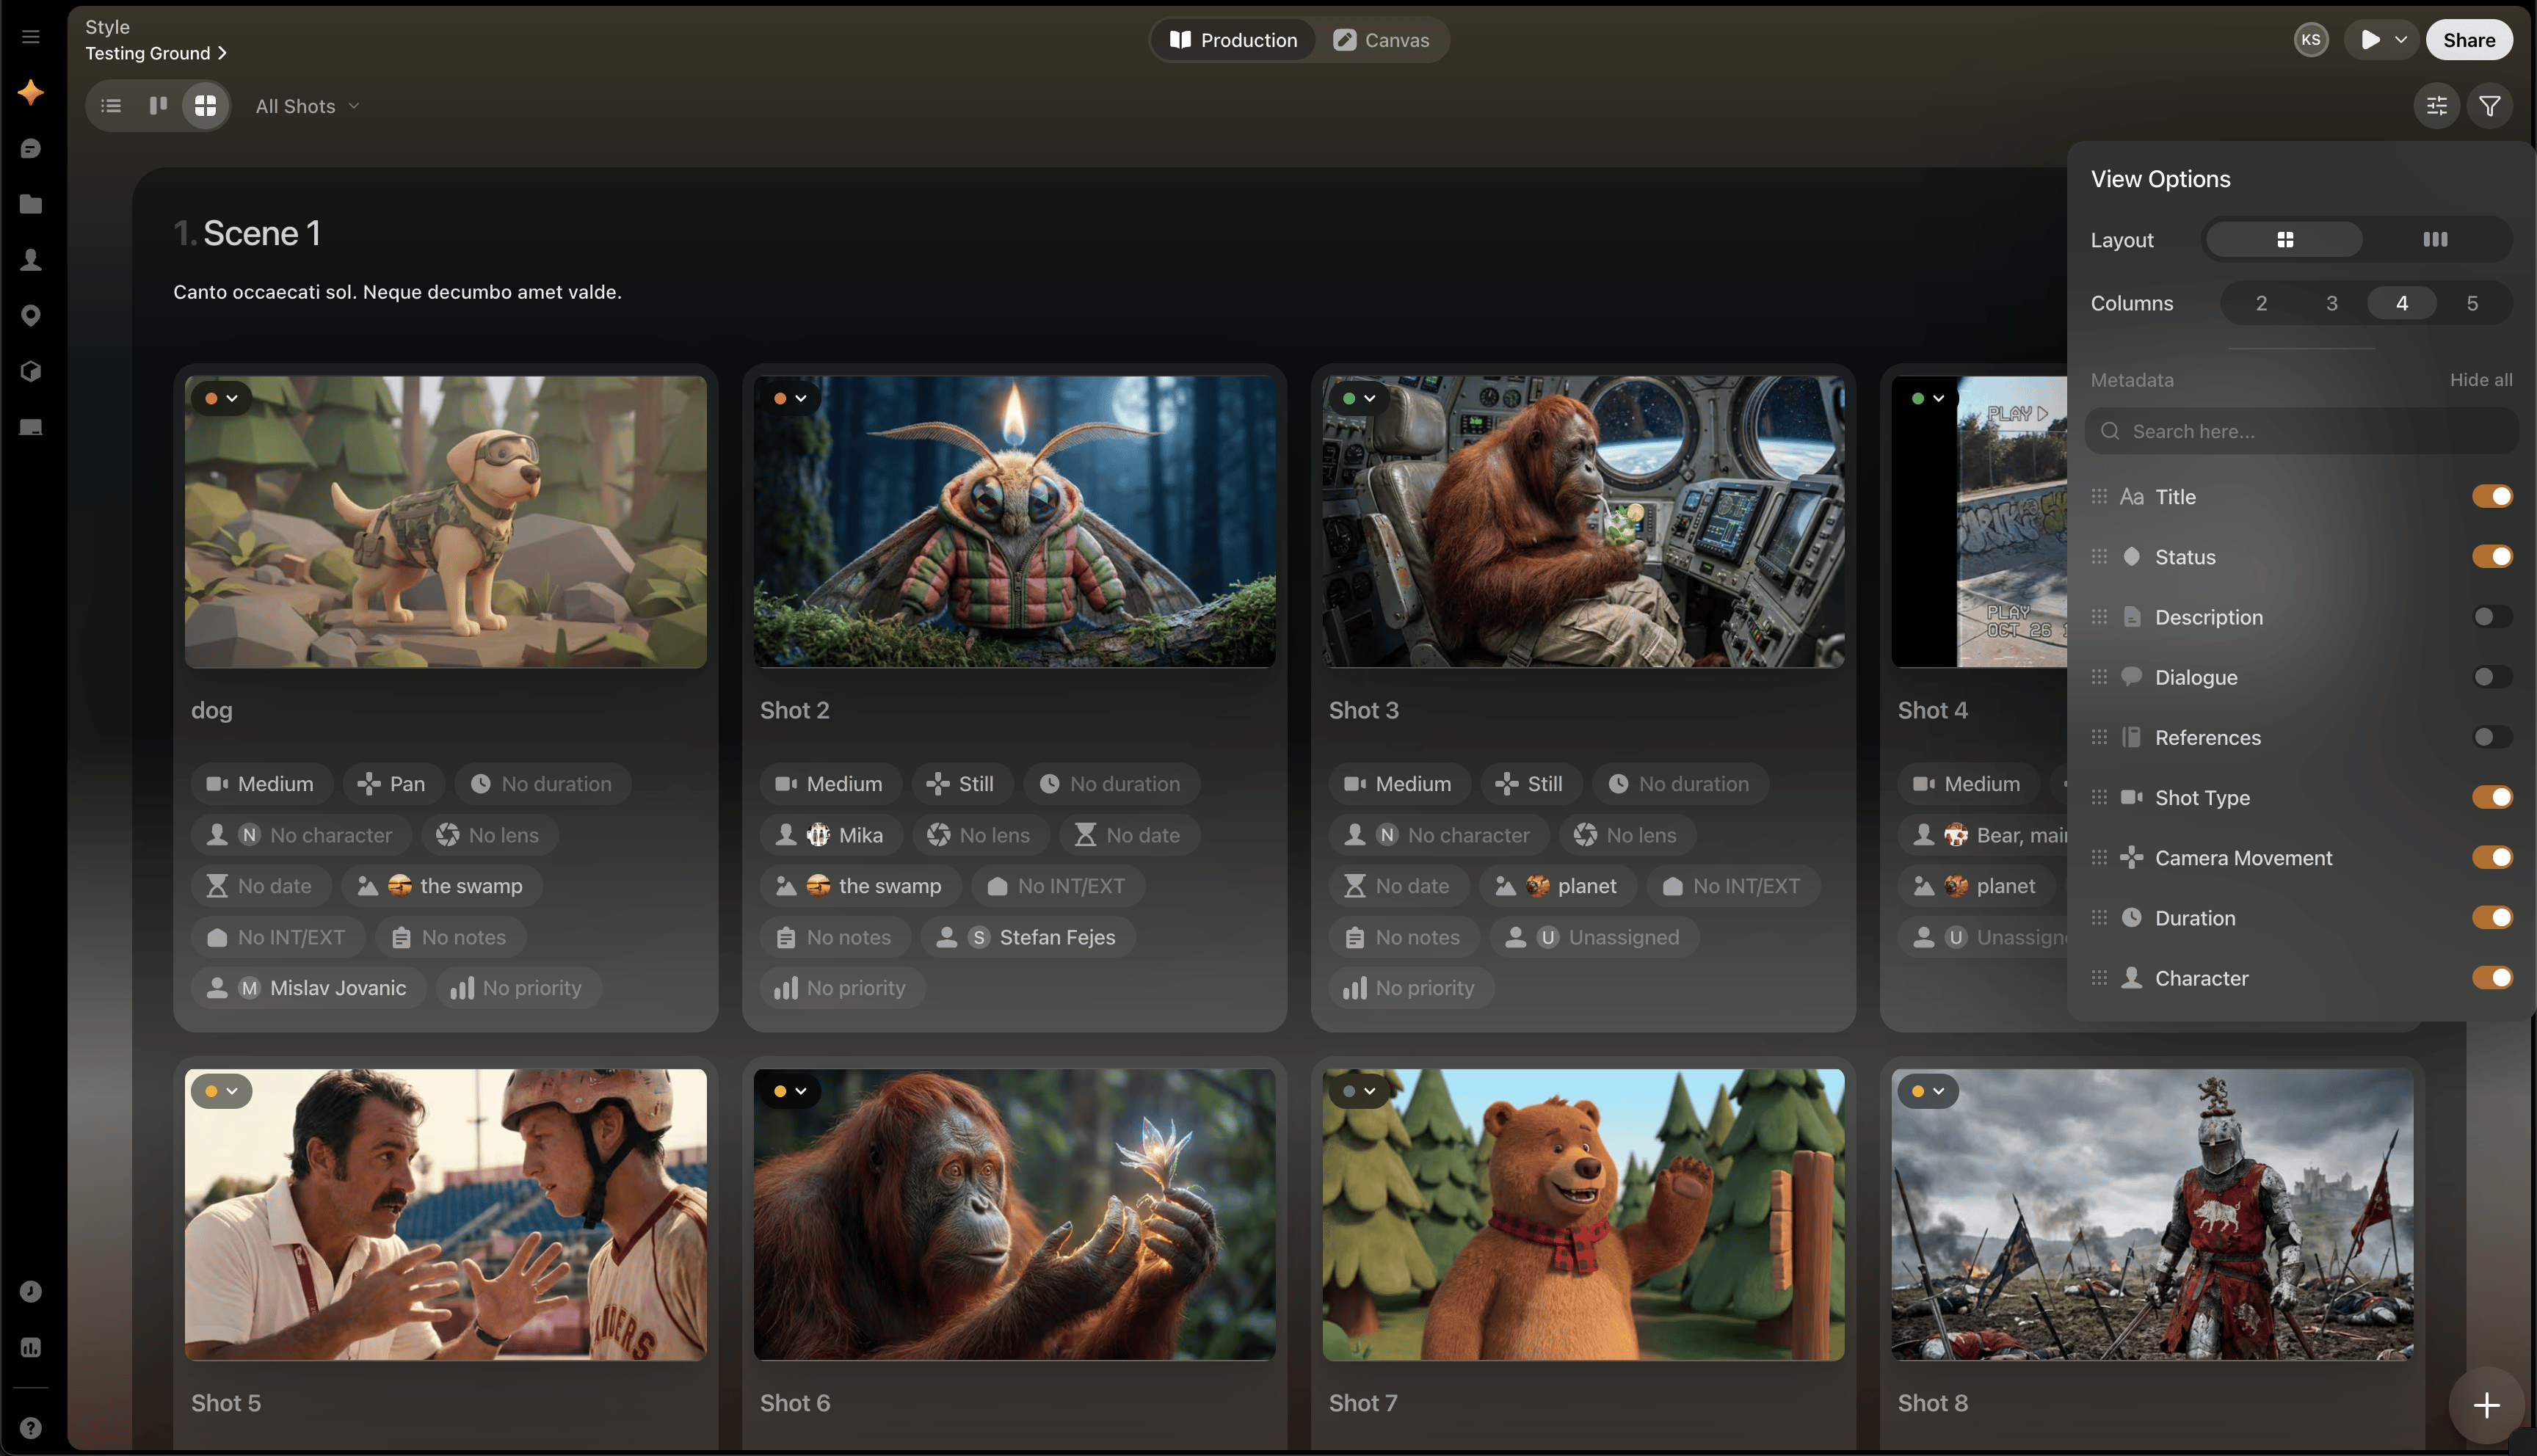Choose grid layout in View Options
The height and width of the screenshot is (1456, 2537).
point(2285,240)
